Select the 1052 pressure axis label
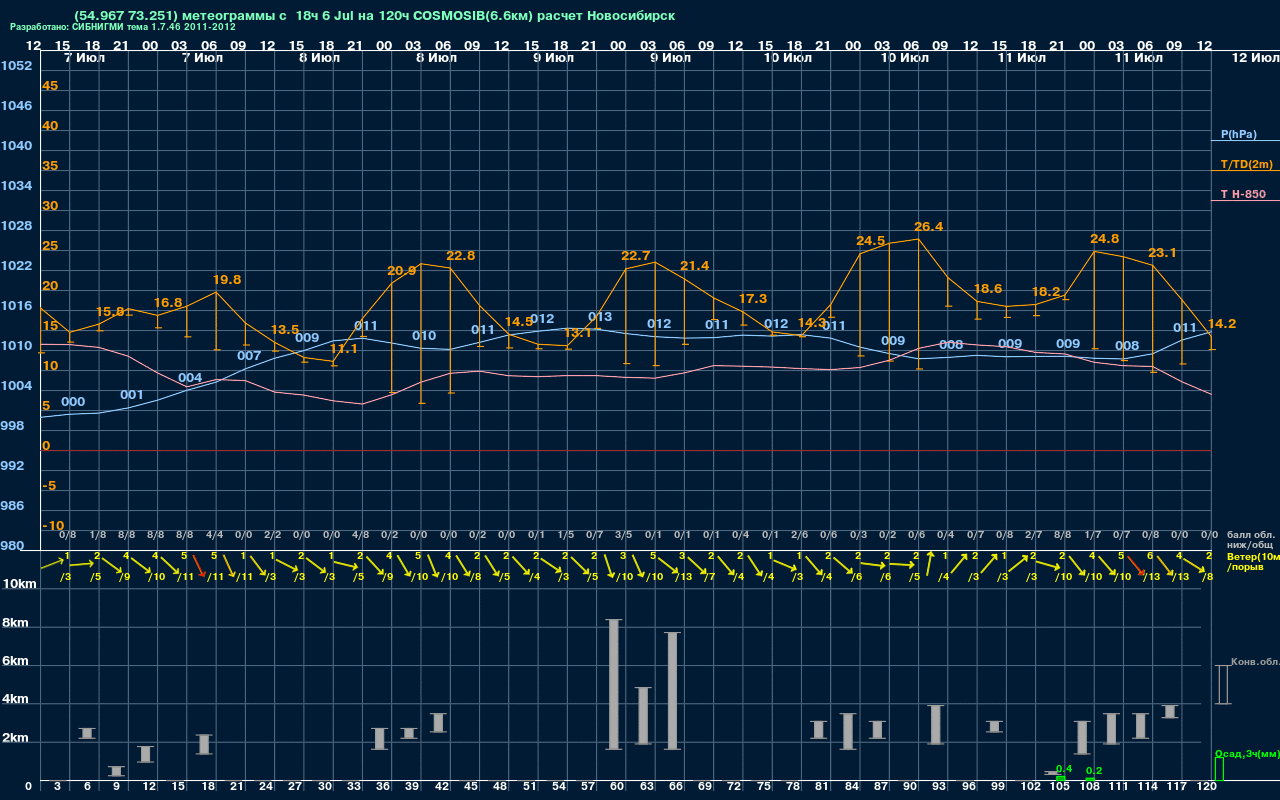 pos(16,66)
